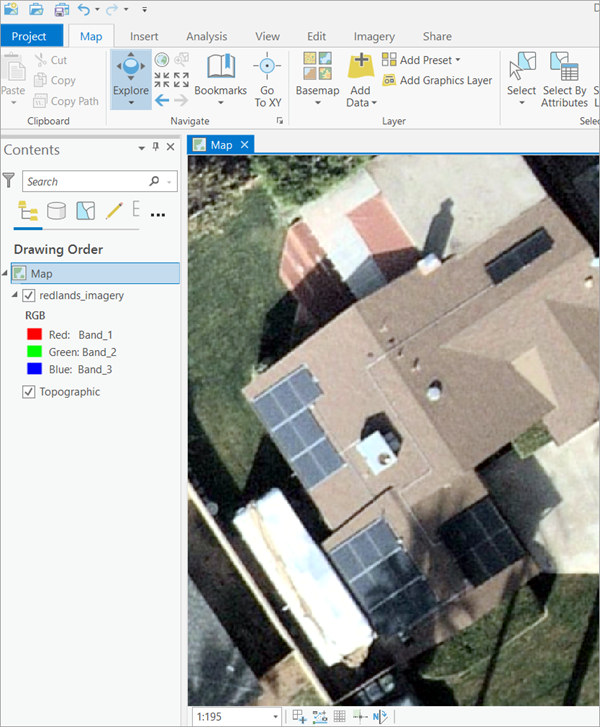
Task: Click the Add Data button icon
Action: point(360,68)
